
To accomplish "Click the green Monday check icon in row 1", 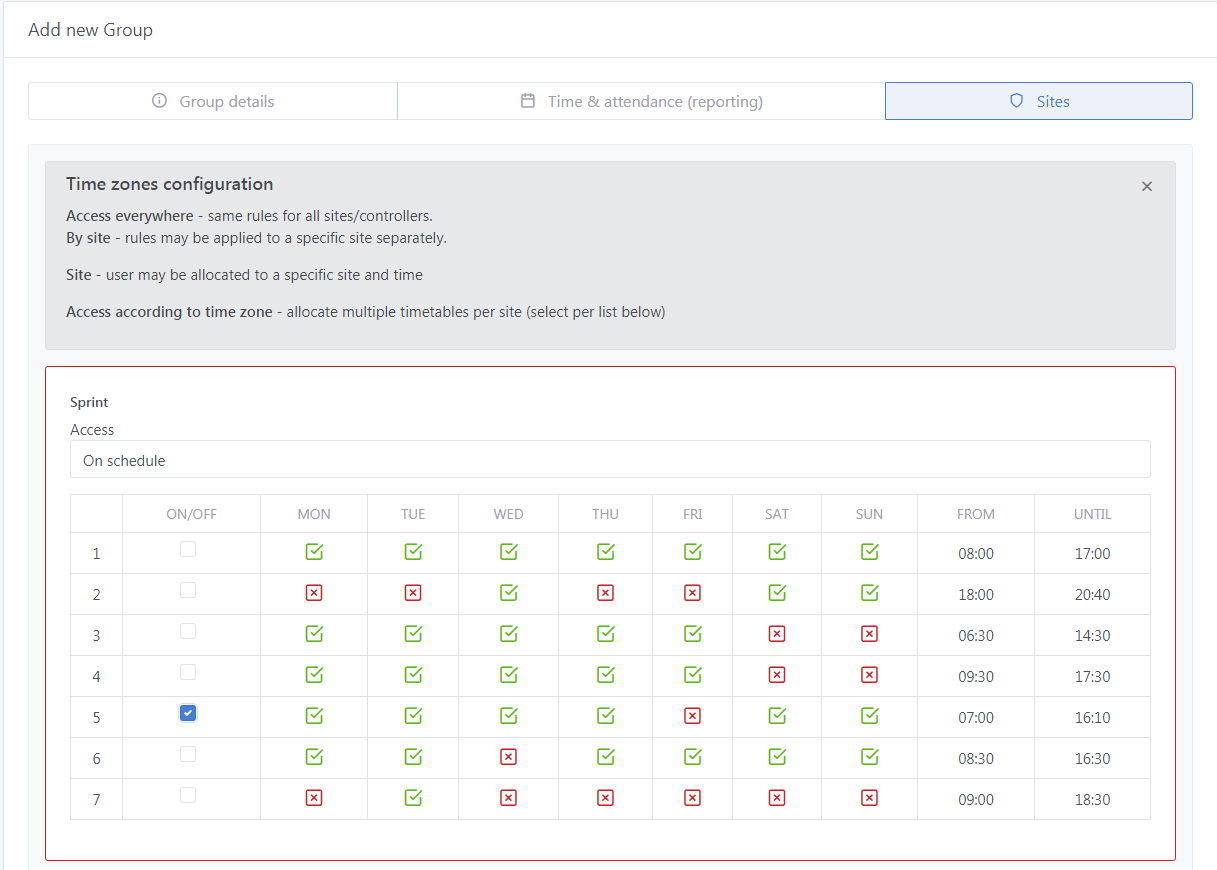I will point(314,552).
